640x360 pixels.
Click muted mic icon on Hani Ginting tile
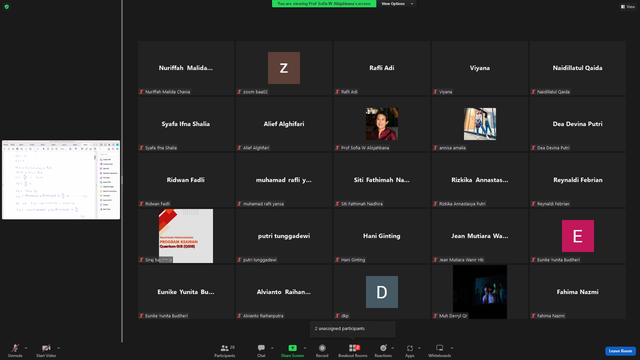[338, 260]
